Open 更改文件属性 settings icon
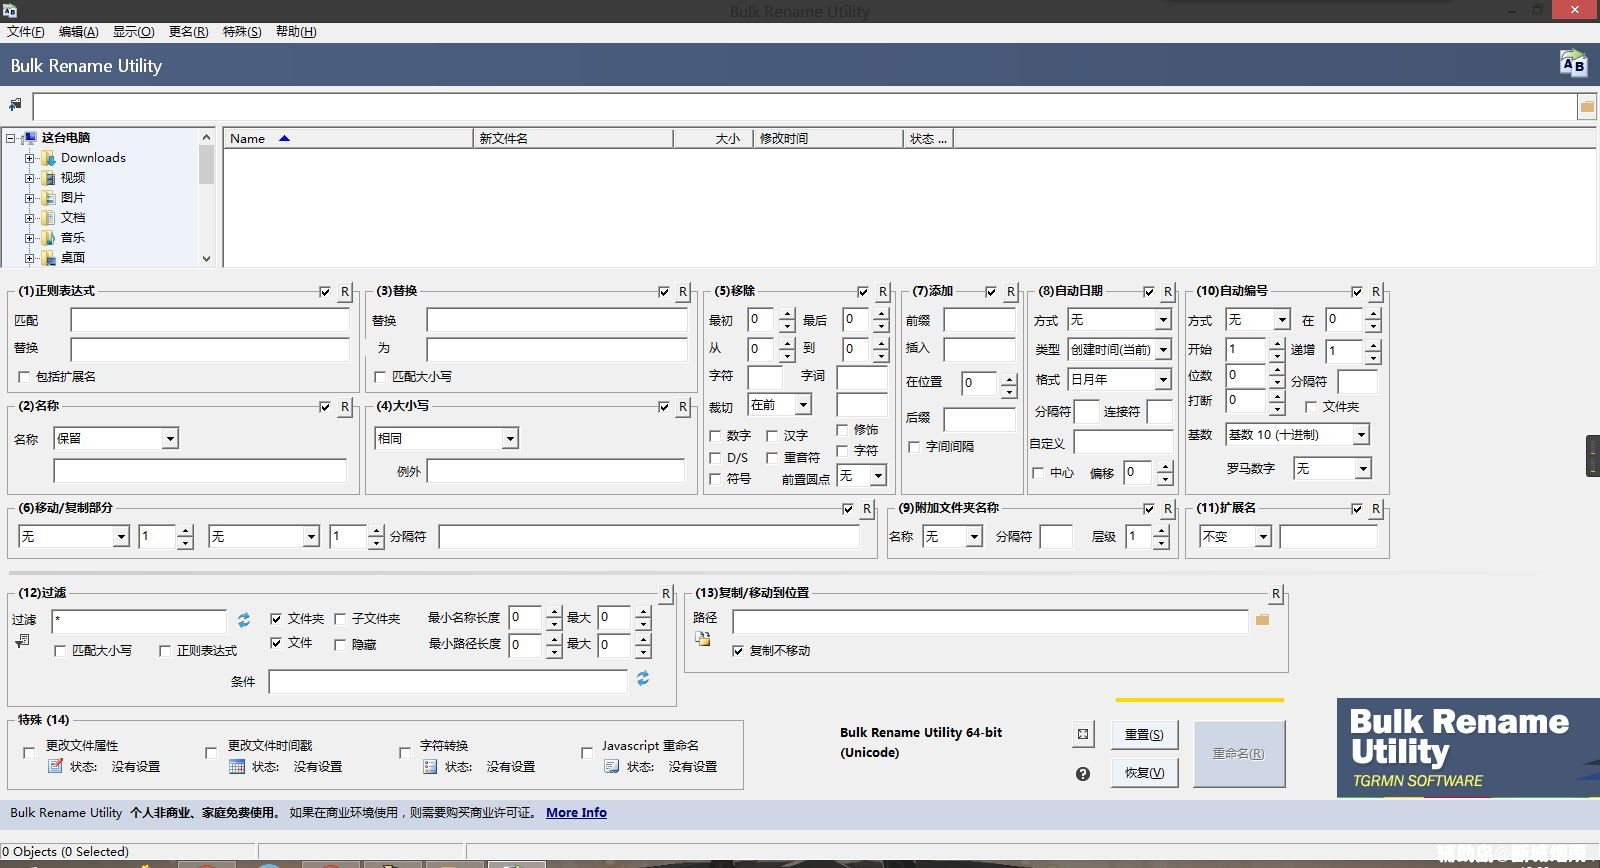Viewport: 1600px width, 868px height. 56,767
